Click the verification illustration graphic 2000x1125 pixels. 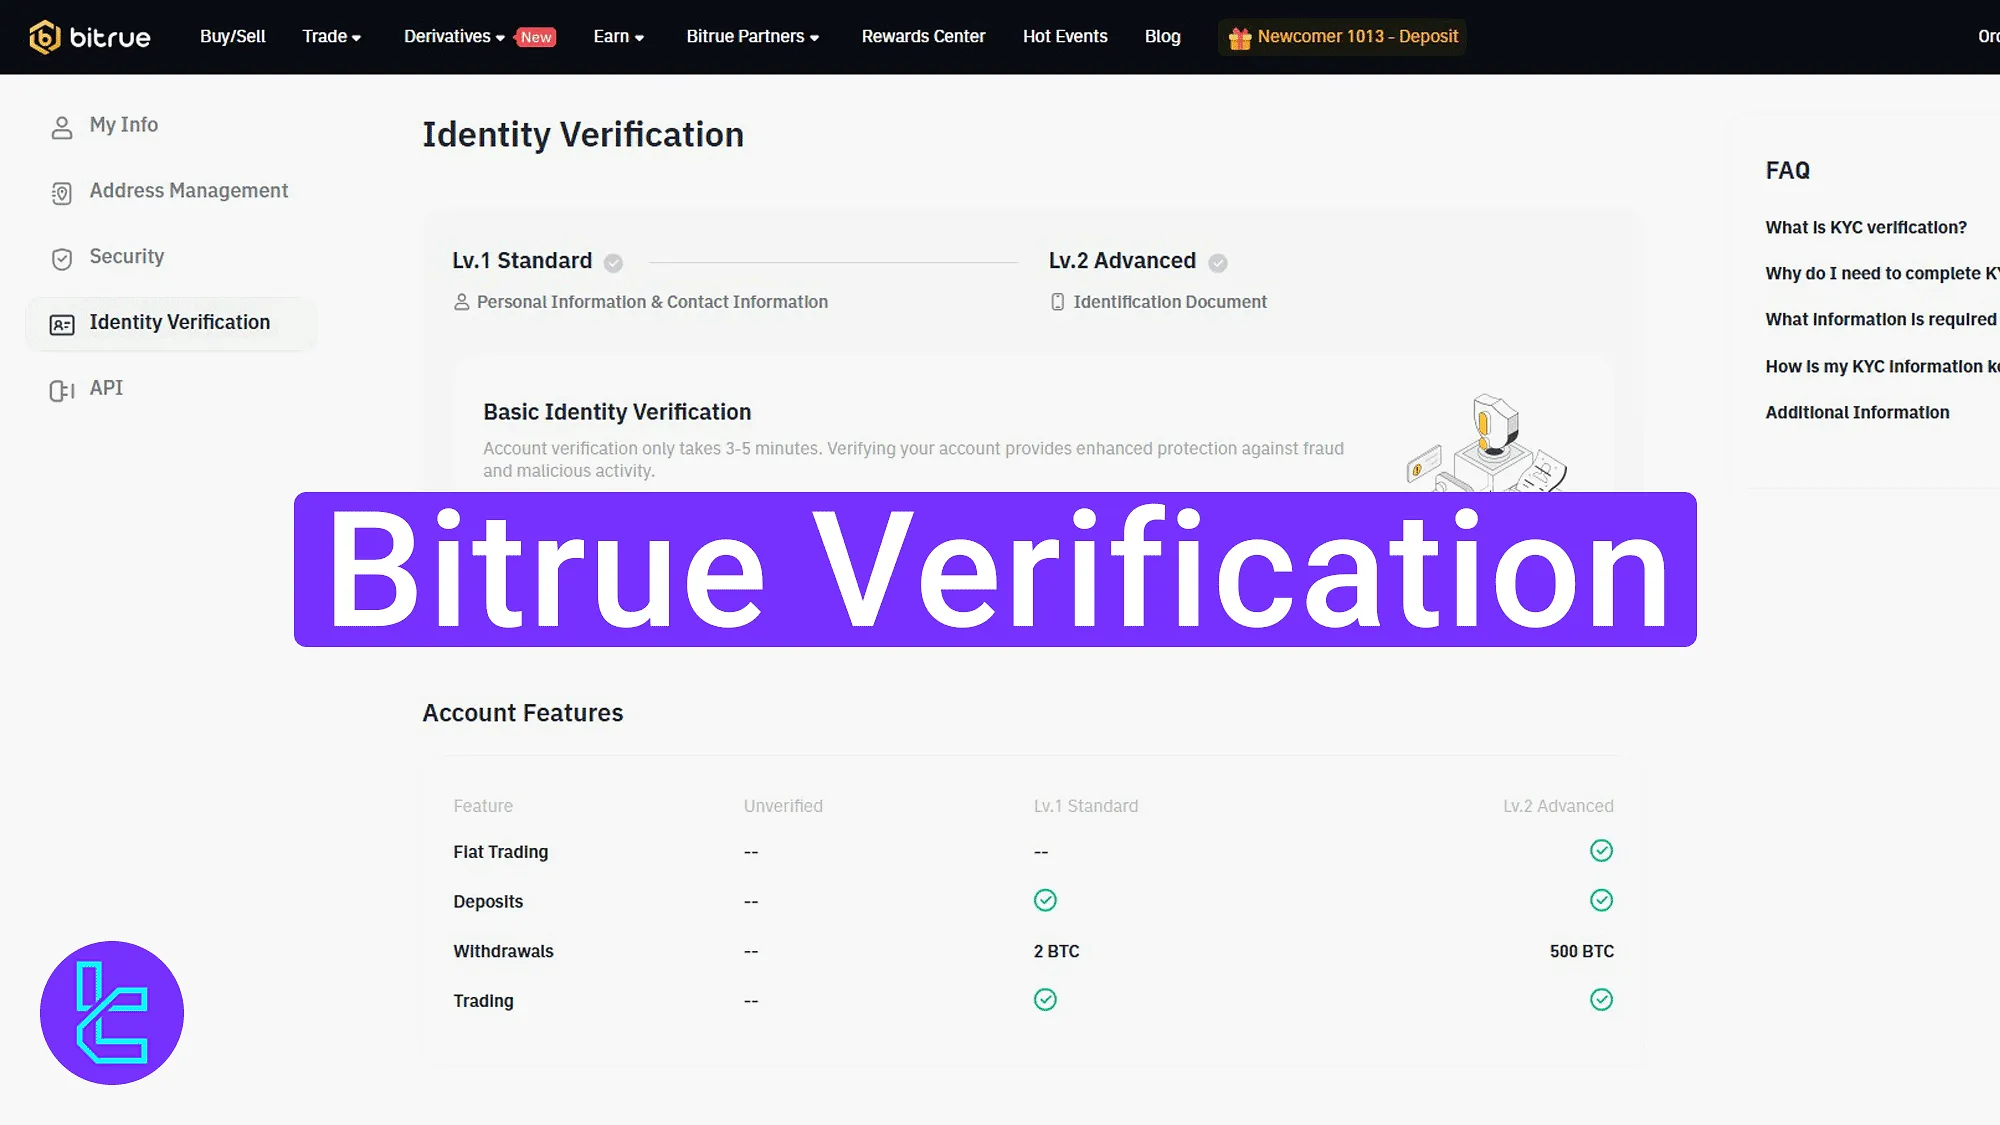[1487, 442]
